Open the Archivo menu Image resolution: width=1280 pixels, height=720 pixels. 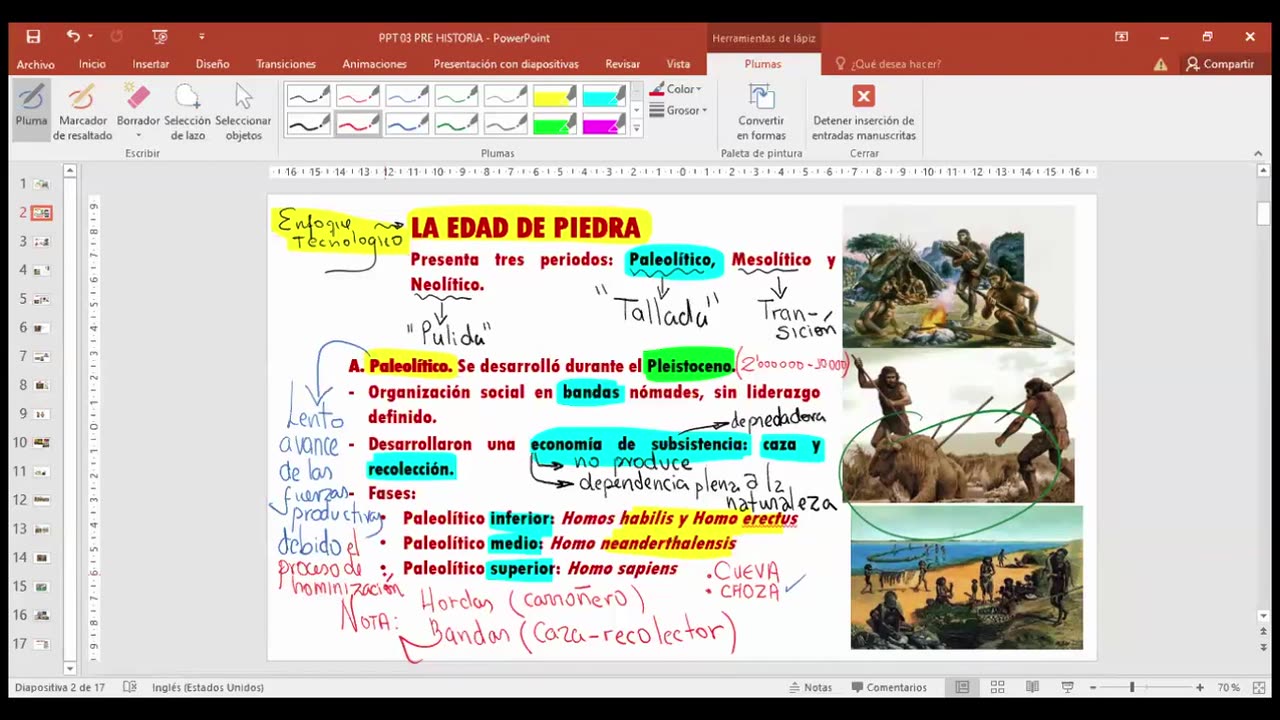(x=36, y=64)
